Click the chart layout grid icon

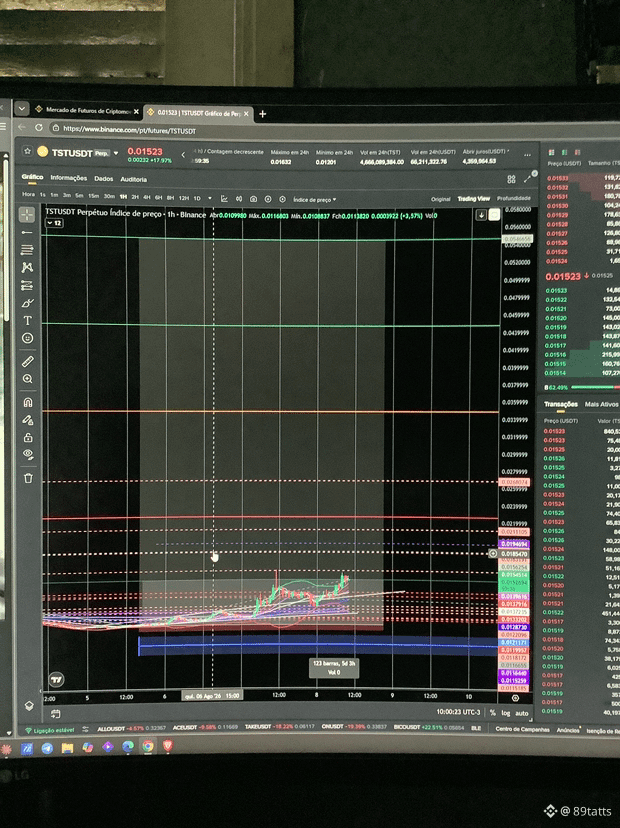[x=511, y=180]
